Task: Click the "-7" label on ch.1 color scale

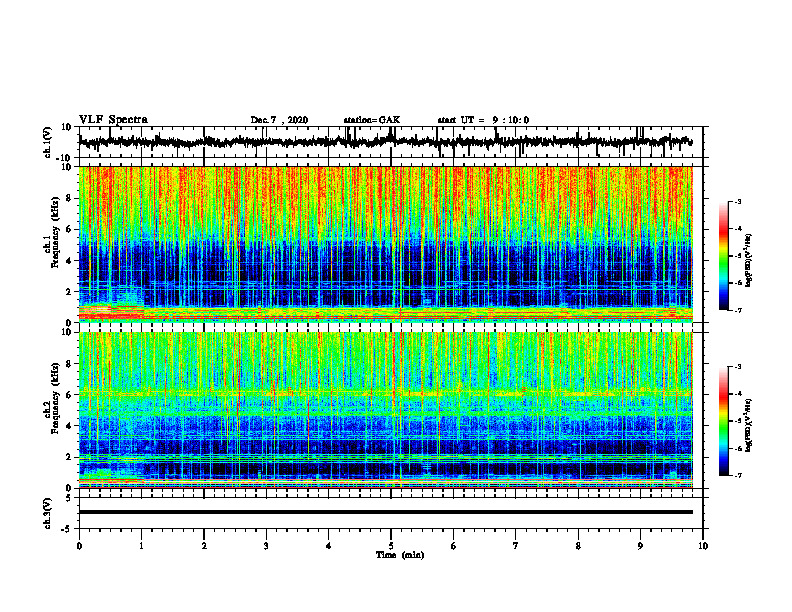Action: pyautogui.click(x=738, y=310)
